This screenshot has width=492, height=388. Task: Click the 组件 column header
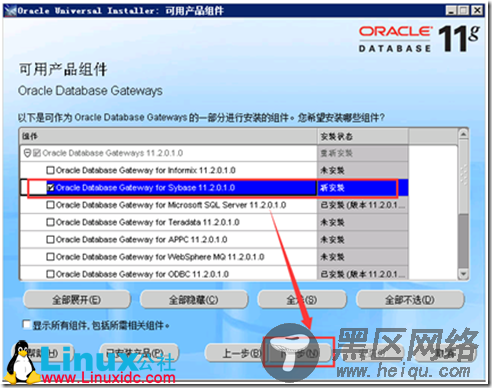point(168,136)
